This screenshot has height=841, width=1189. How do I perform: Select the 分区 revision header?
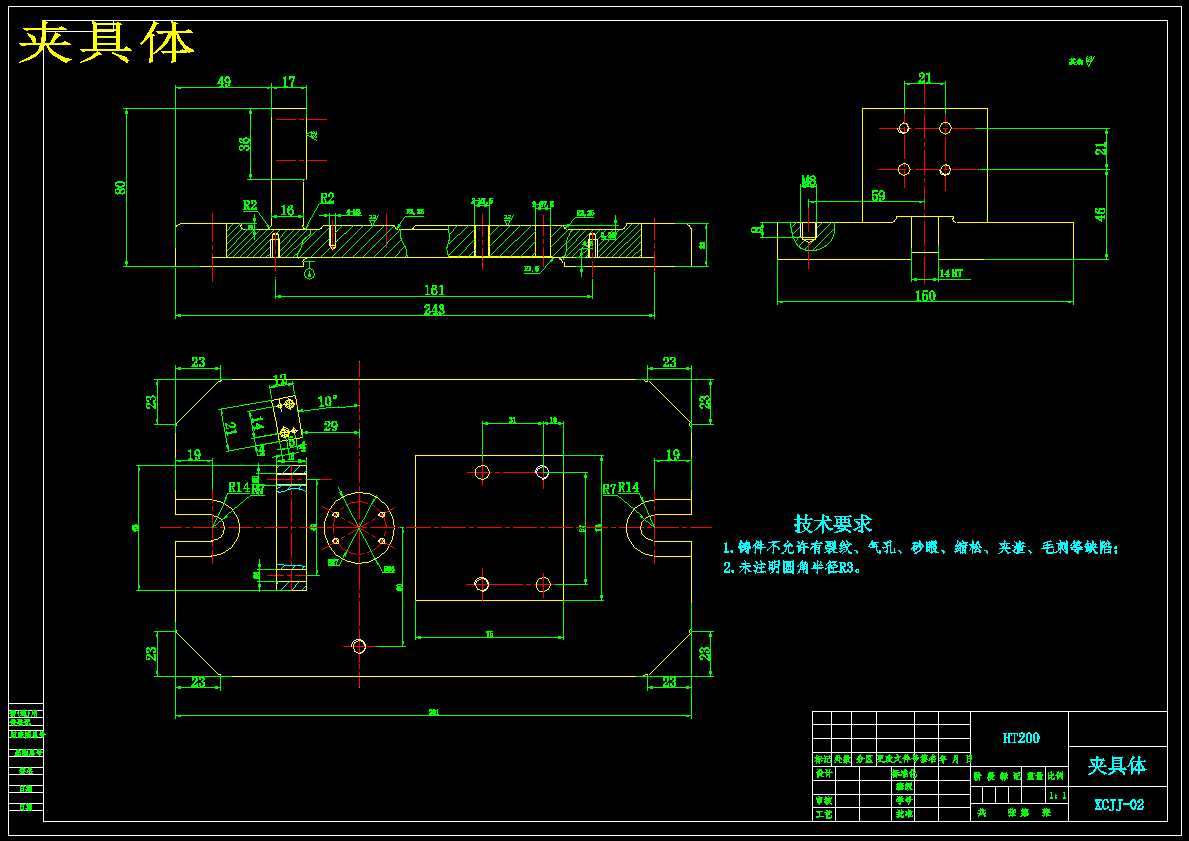click(864, 759)
